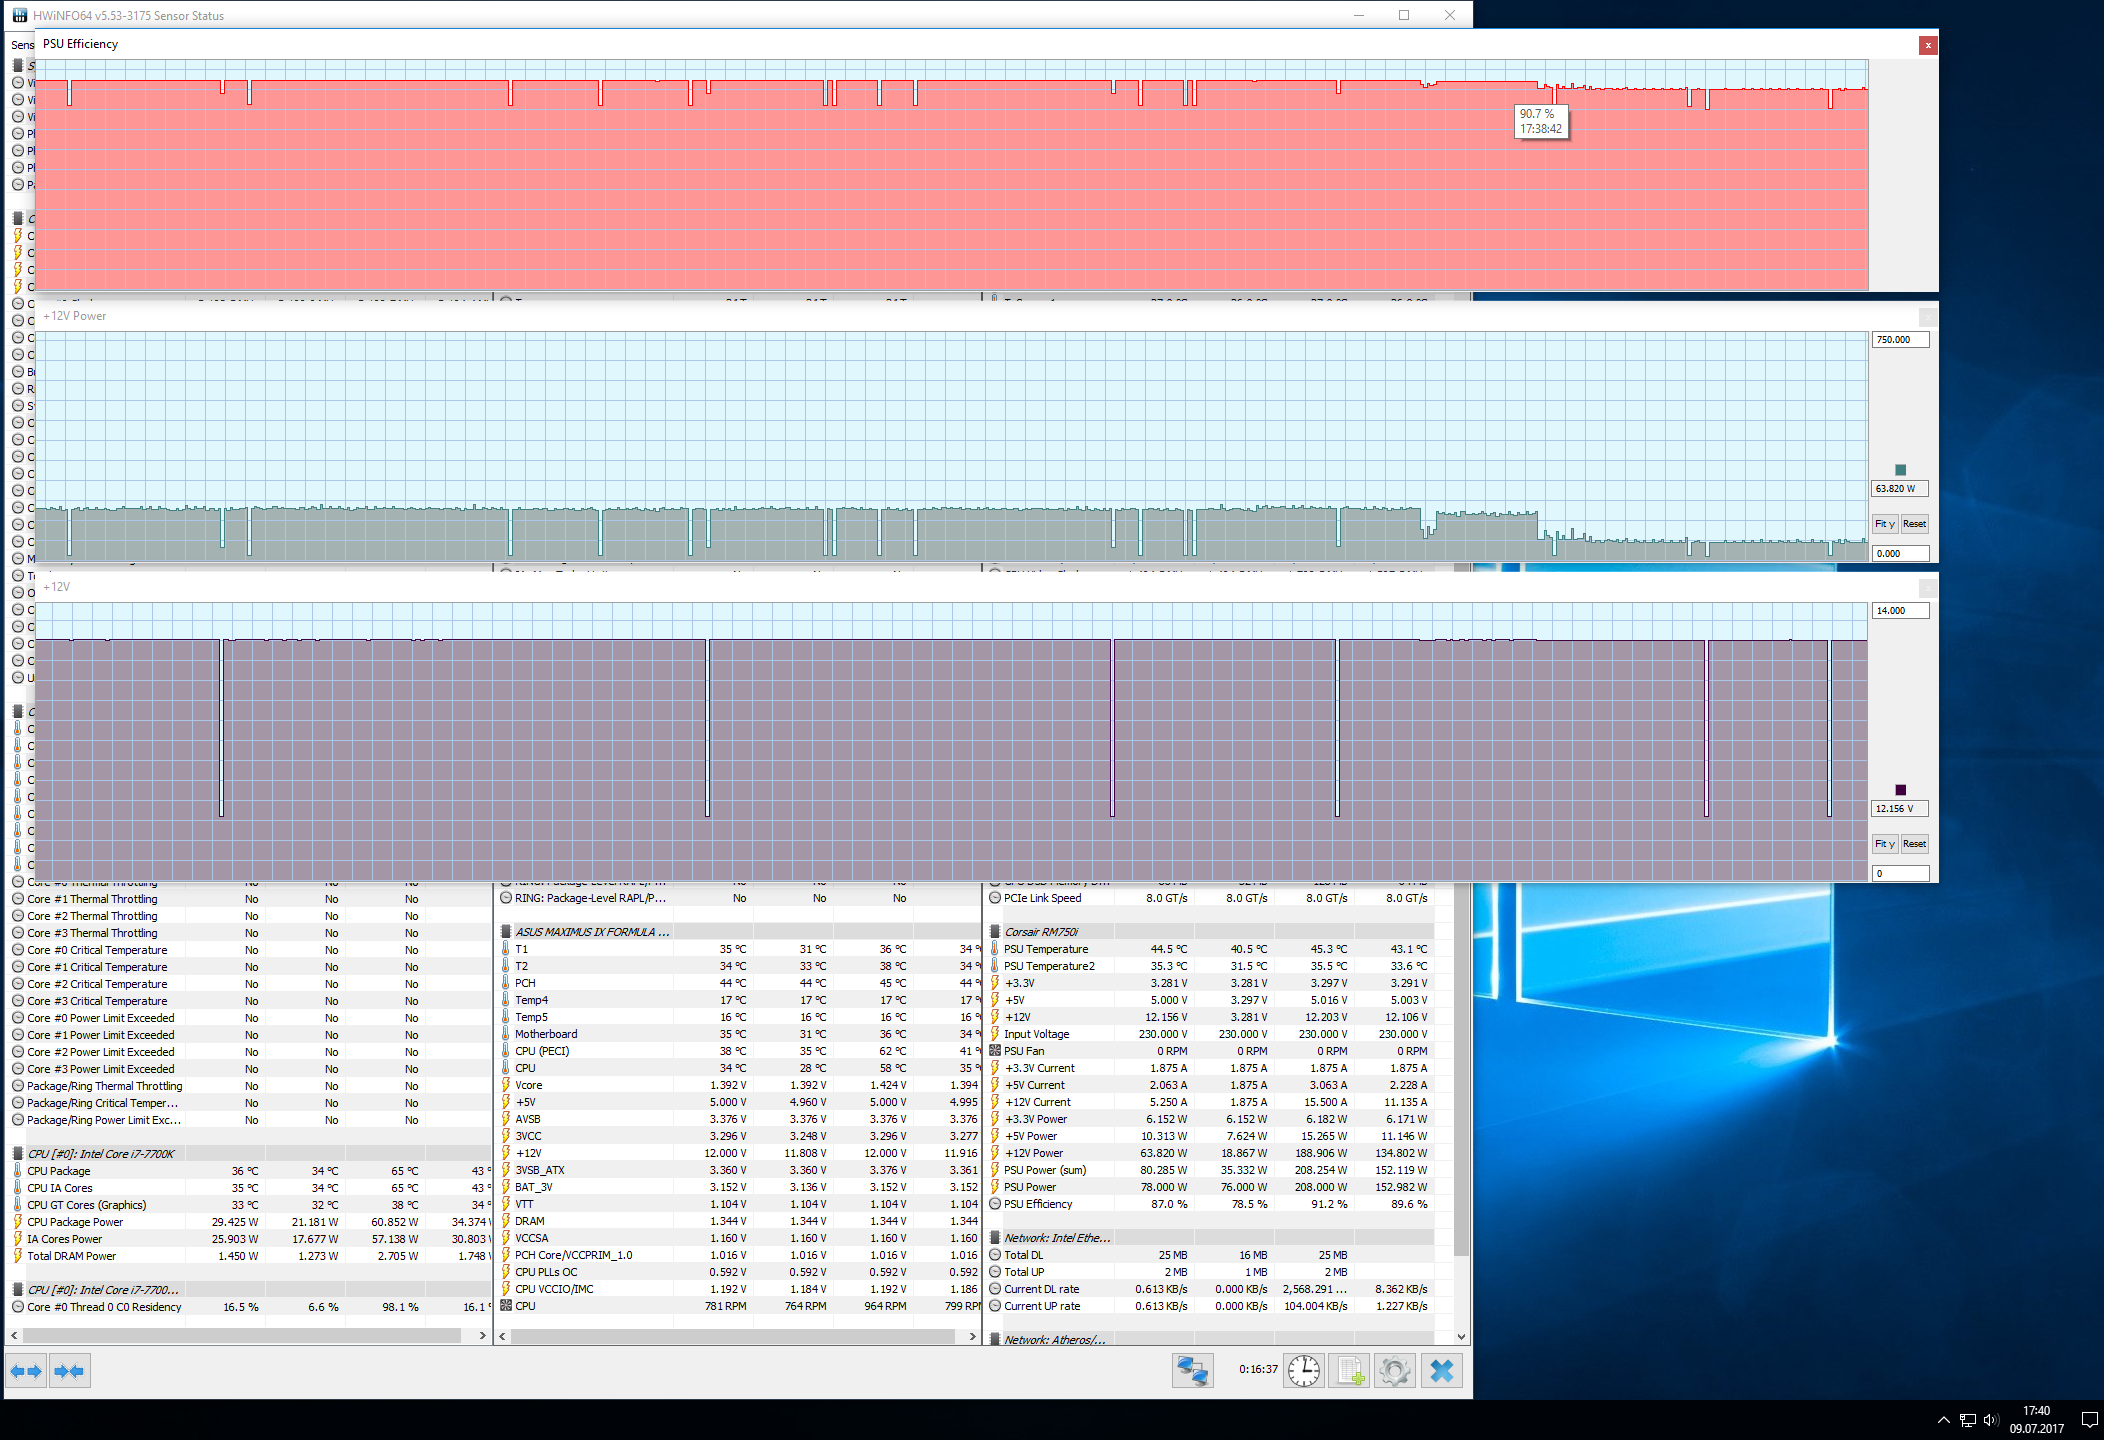
Task: Click the volume speaker tray icon
Action: coord(1990,1419)
